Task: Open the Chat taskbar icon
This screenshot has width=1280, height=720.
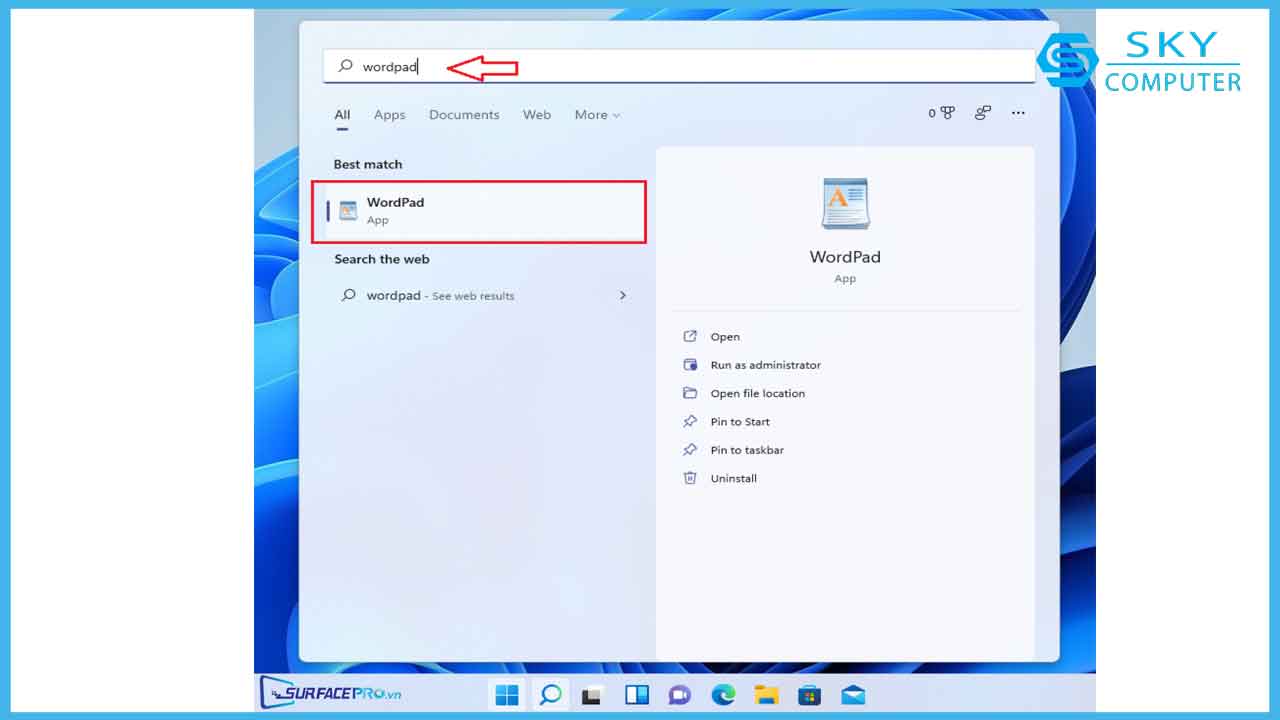Action: [x=679, y=694]
